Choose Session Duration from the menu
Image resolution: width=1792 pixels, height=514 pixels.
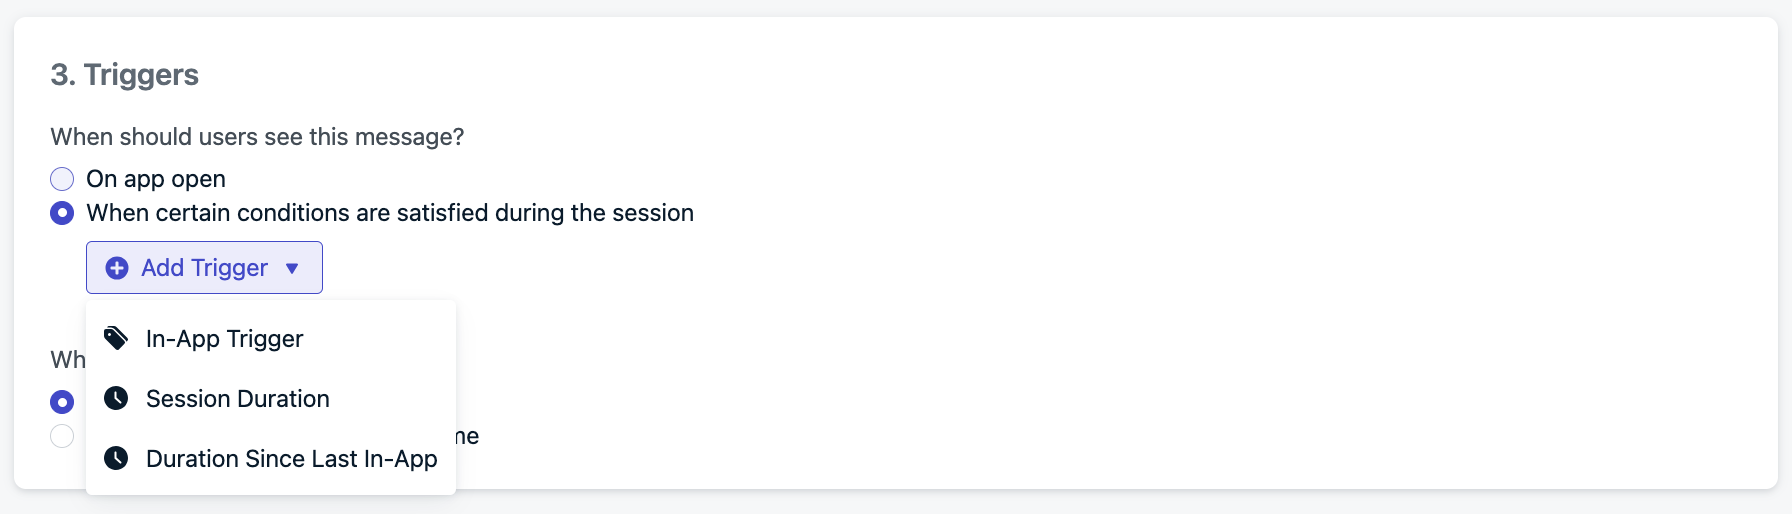[x=271, y=399]
